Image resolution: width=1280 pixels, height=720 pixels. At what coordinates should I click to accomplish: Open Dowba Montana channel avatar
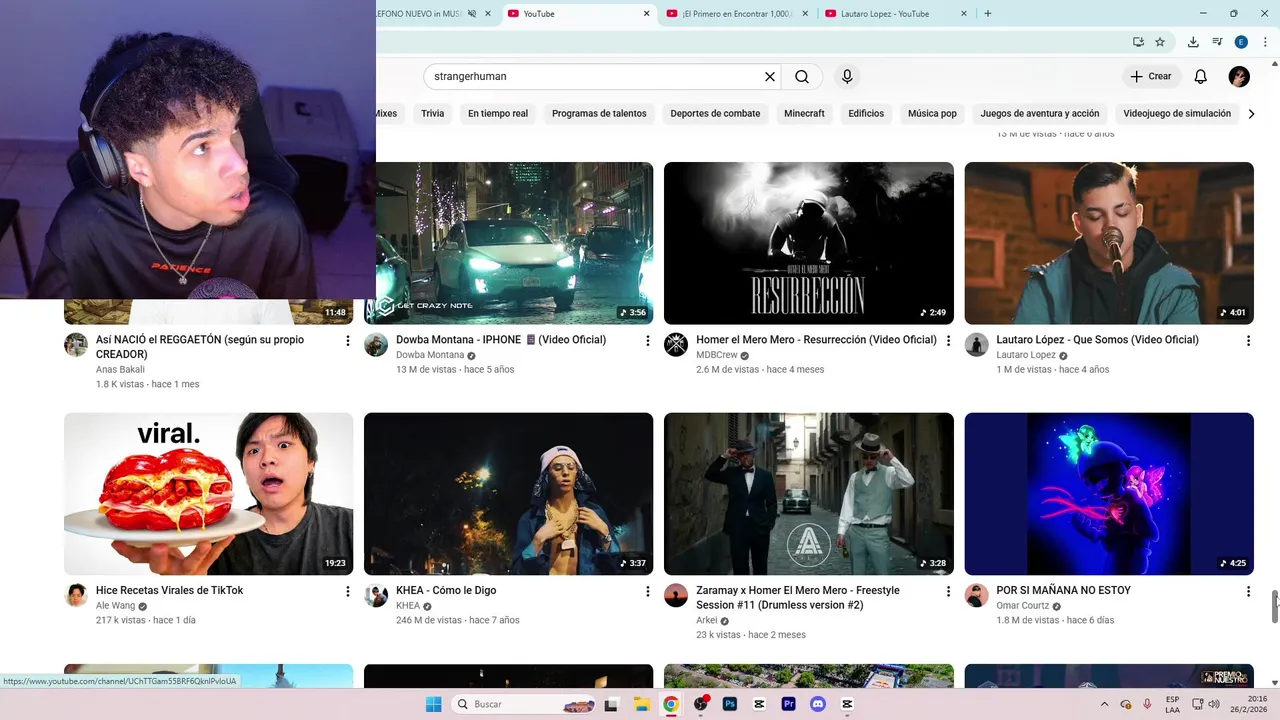click(x=376, y=345)
